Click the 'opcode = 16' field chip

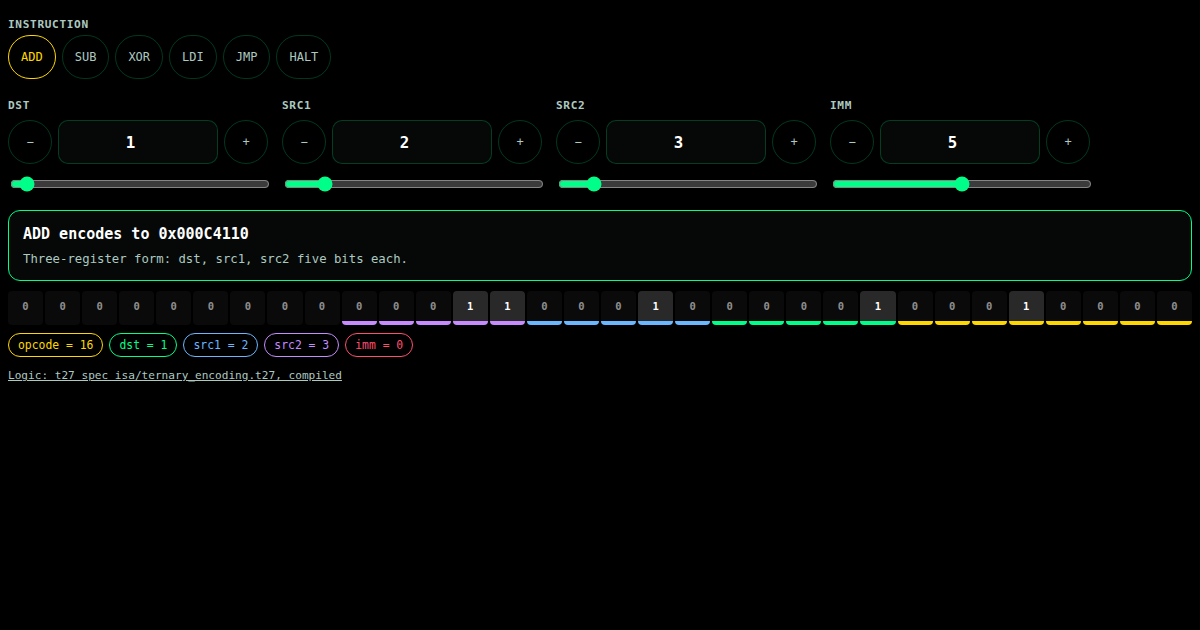click(55, 345)
